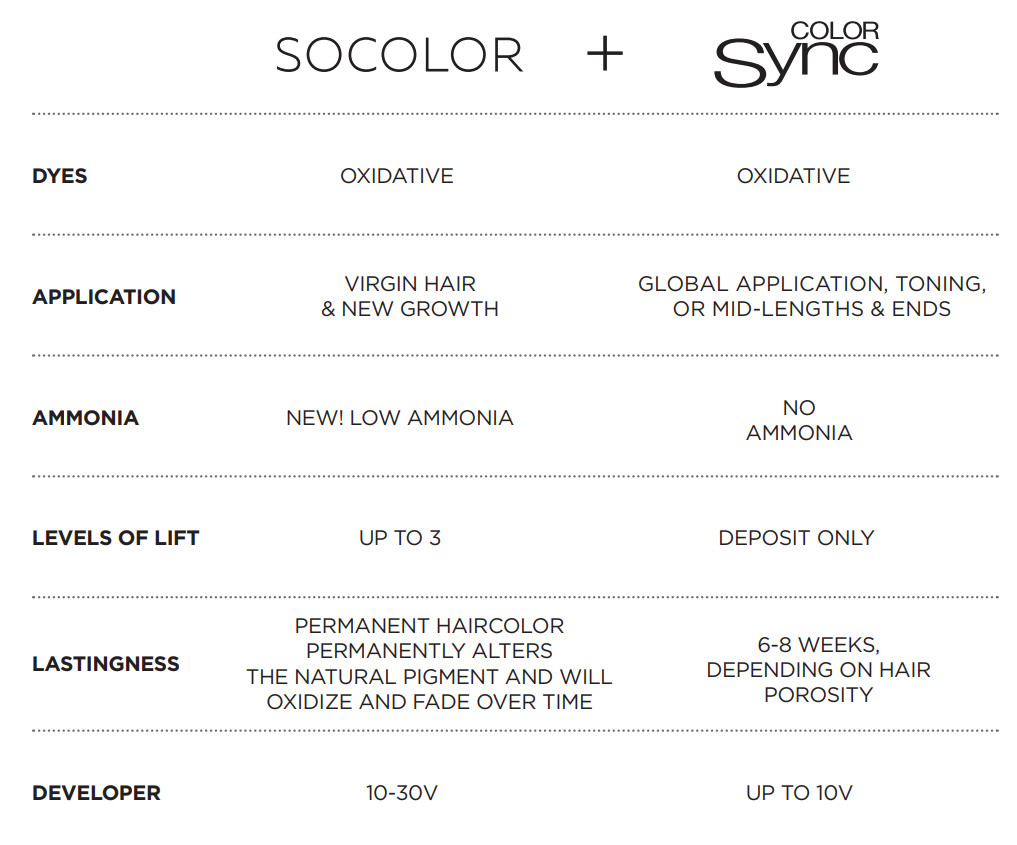Viewport: 1017px width, 845px height.
Task: Click the Global Application, Toning text
Action: [812, 284]
